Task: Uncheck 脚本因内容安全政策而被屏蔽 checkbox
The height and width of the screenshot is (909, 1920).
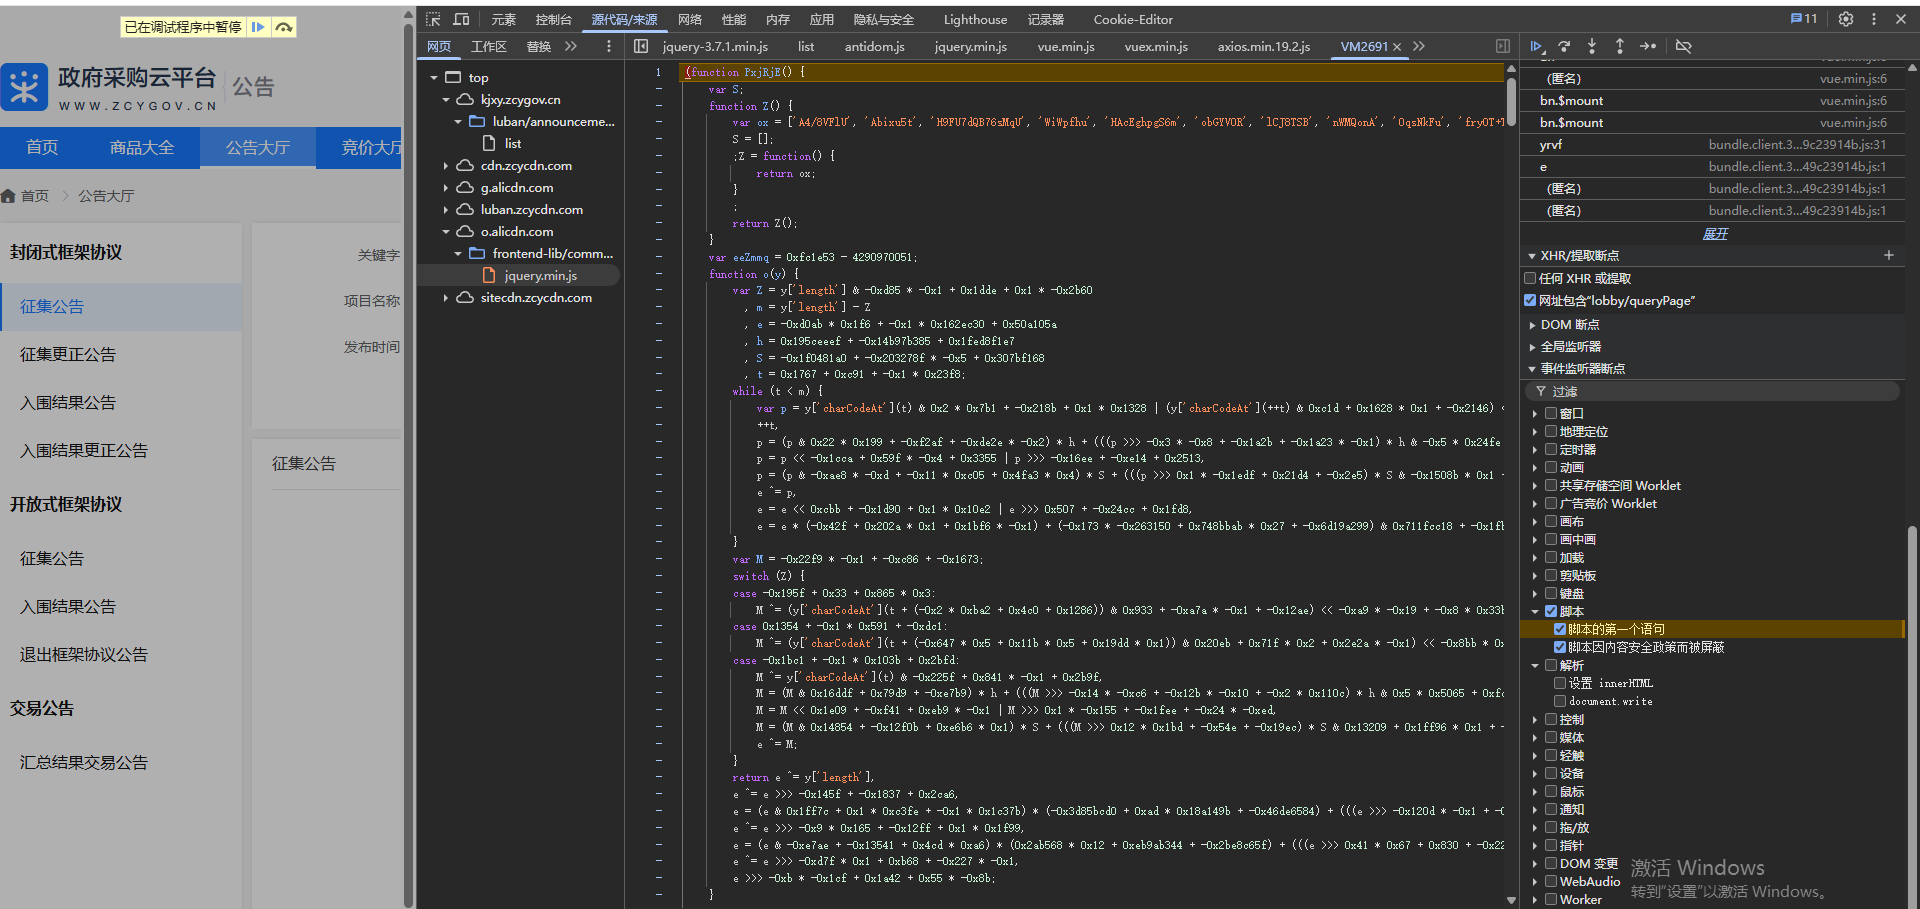Action: 1560,647
